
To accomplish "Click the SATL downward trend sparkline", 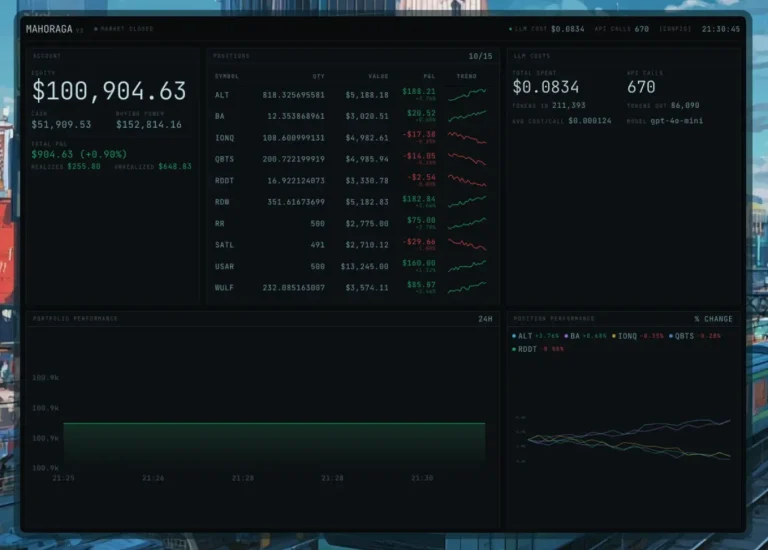I will click(x=467, y=244).
